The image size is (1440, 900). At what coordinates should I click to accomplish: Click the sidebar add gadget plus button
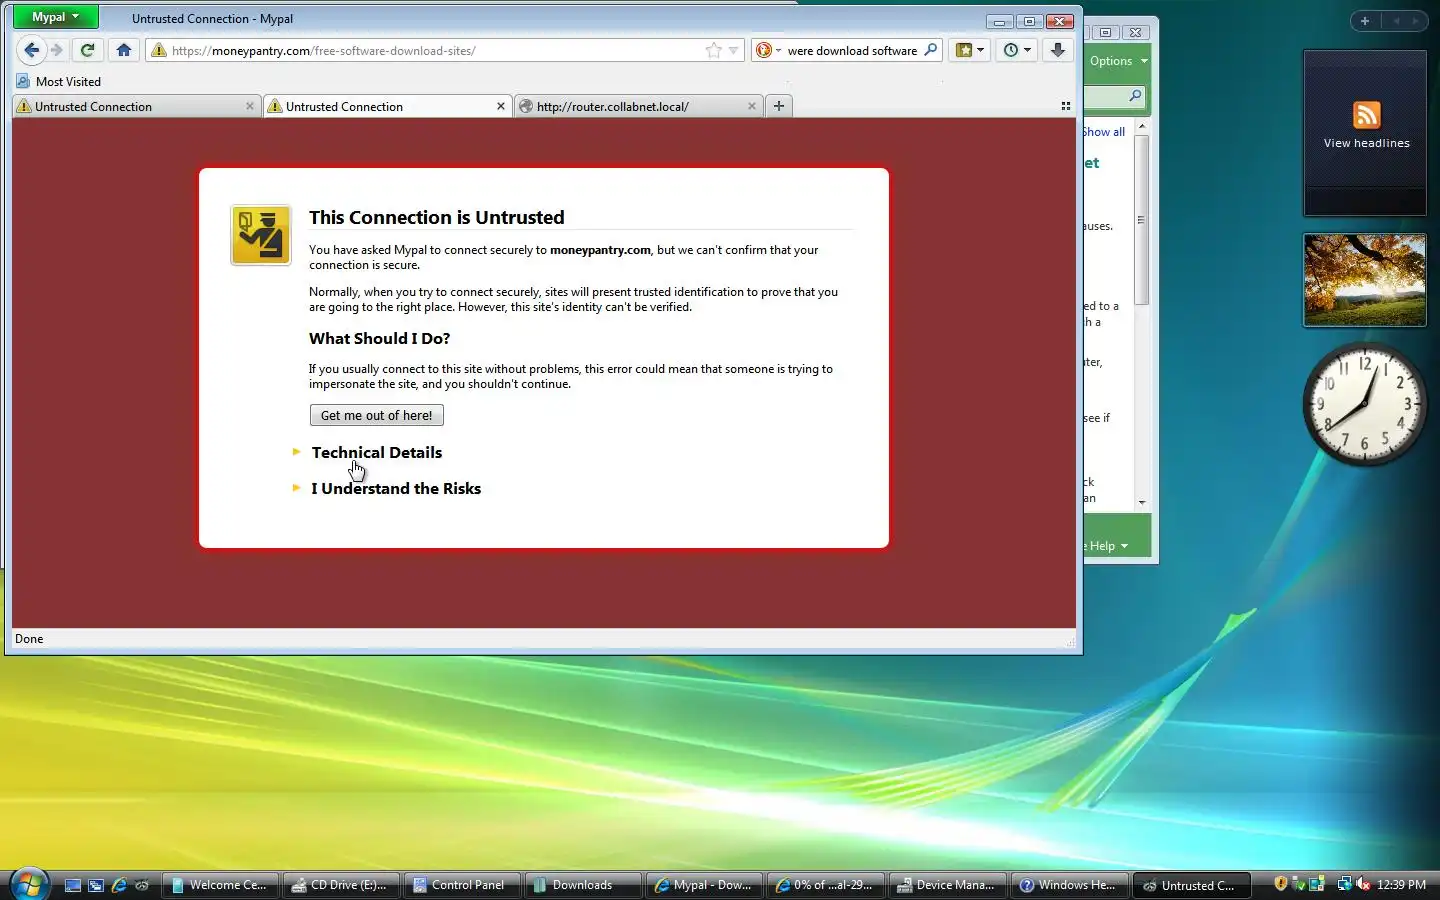point(1365,21)
